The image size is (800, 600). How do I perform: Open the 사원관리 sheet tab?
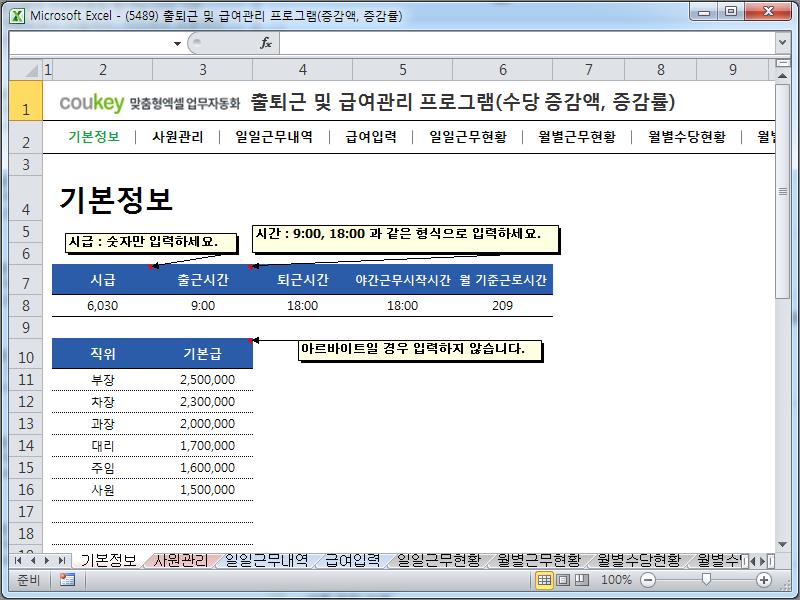tap(181, 560)
